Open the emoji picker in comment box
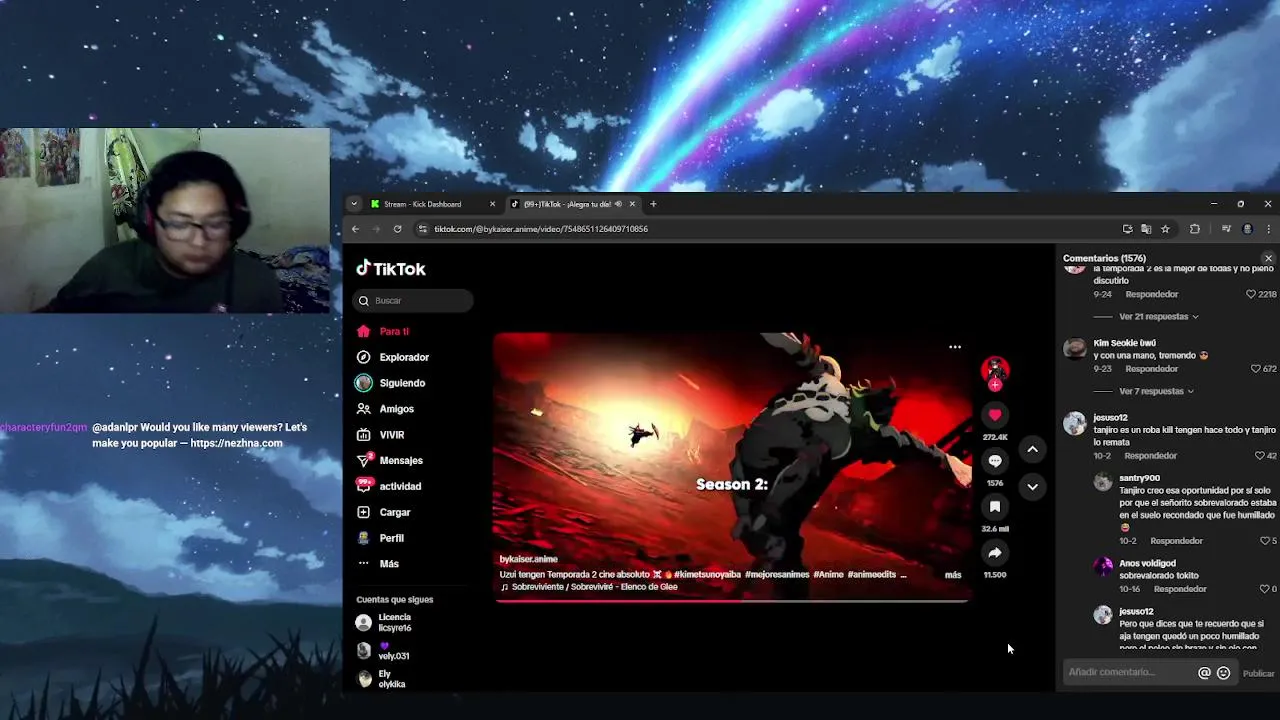The image size is (1280, 720). click(1223, 673)
